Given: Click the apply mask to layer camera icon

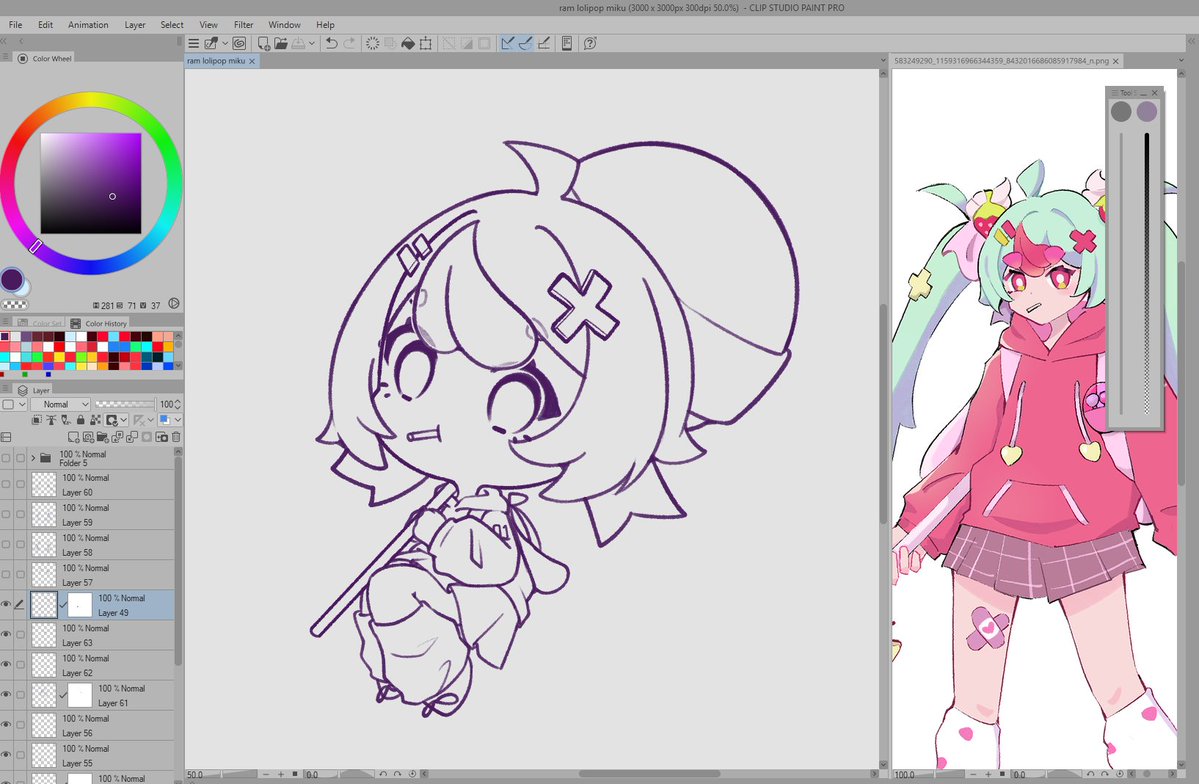Looking at the screenshot, I should pos(161,438).
